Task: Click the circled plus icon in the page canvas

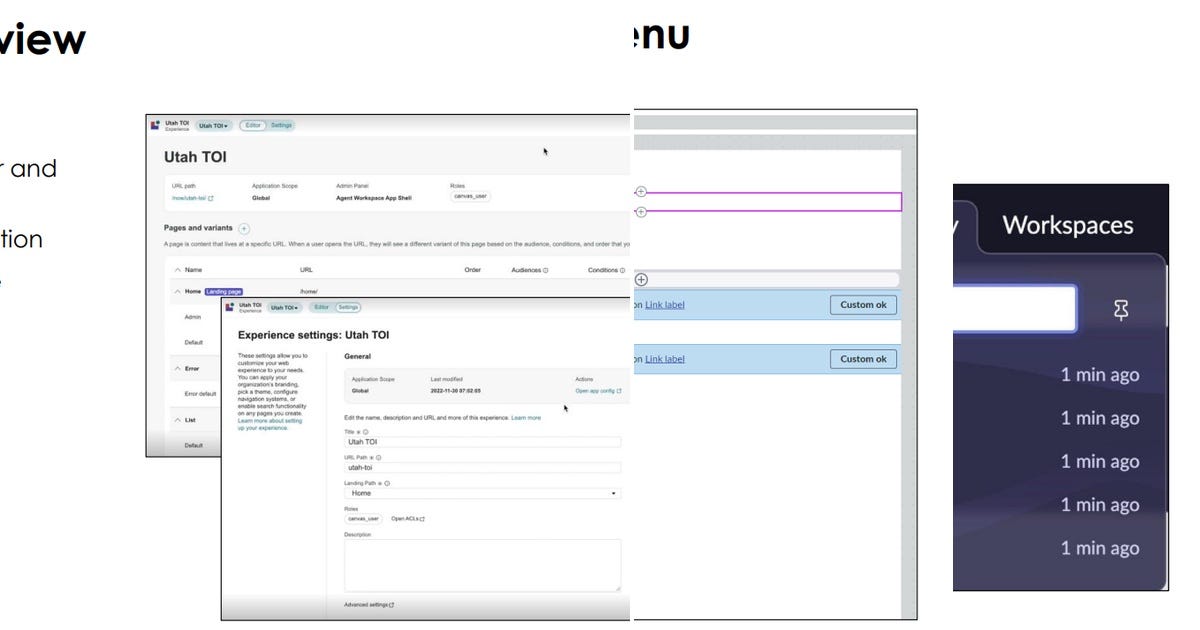Action: tap(641, 280)
